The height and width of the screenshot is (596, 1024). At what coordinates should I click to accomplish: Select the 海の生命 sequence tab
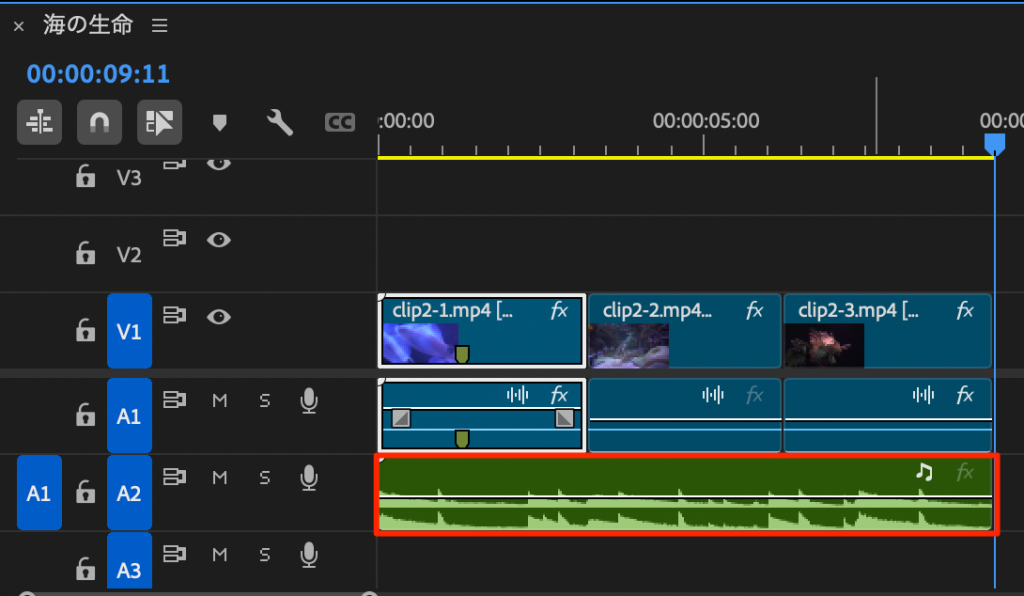pos(88,26)
